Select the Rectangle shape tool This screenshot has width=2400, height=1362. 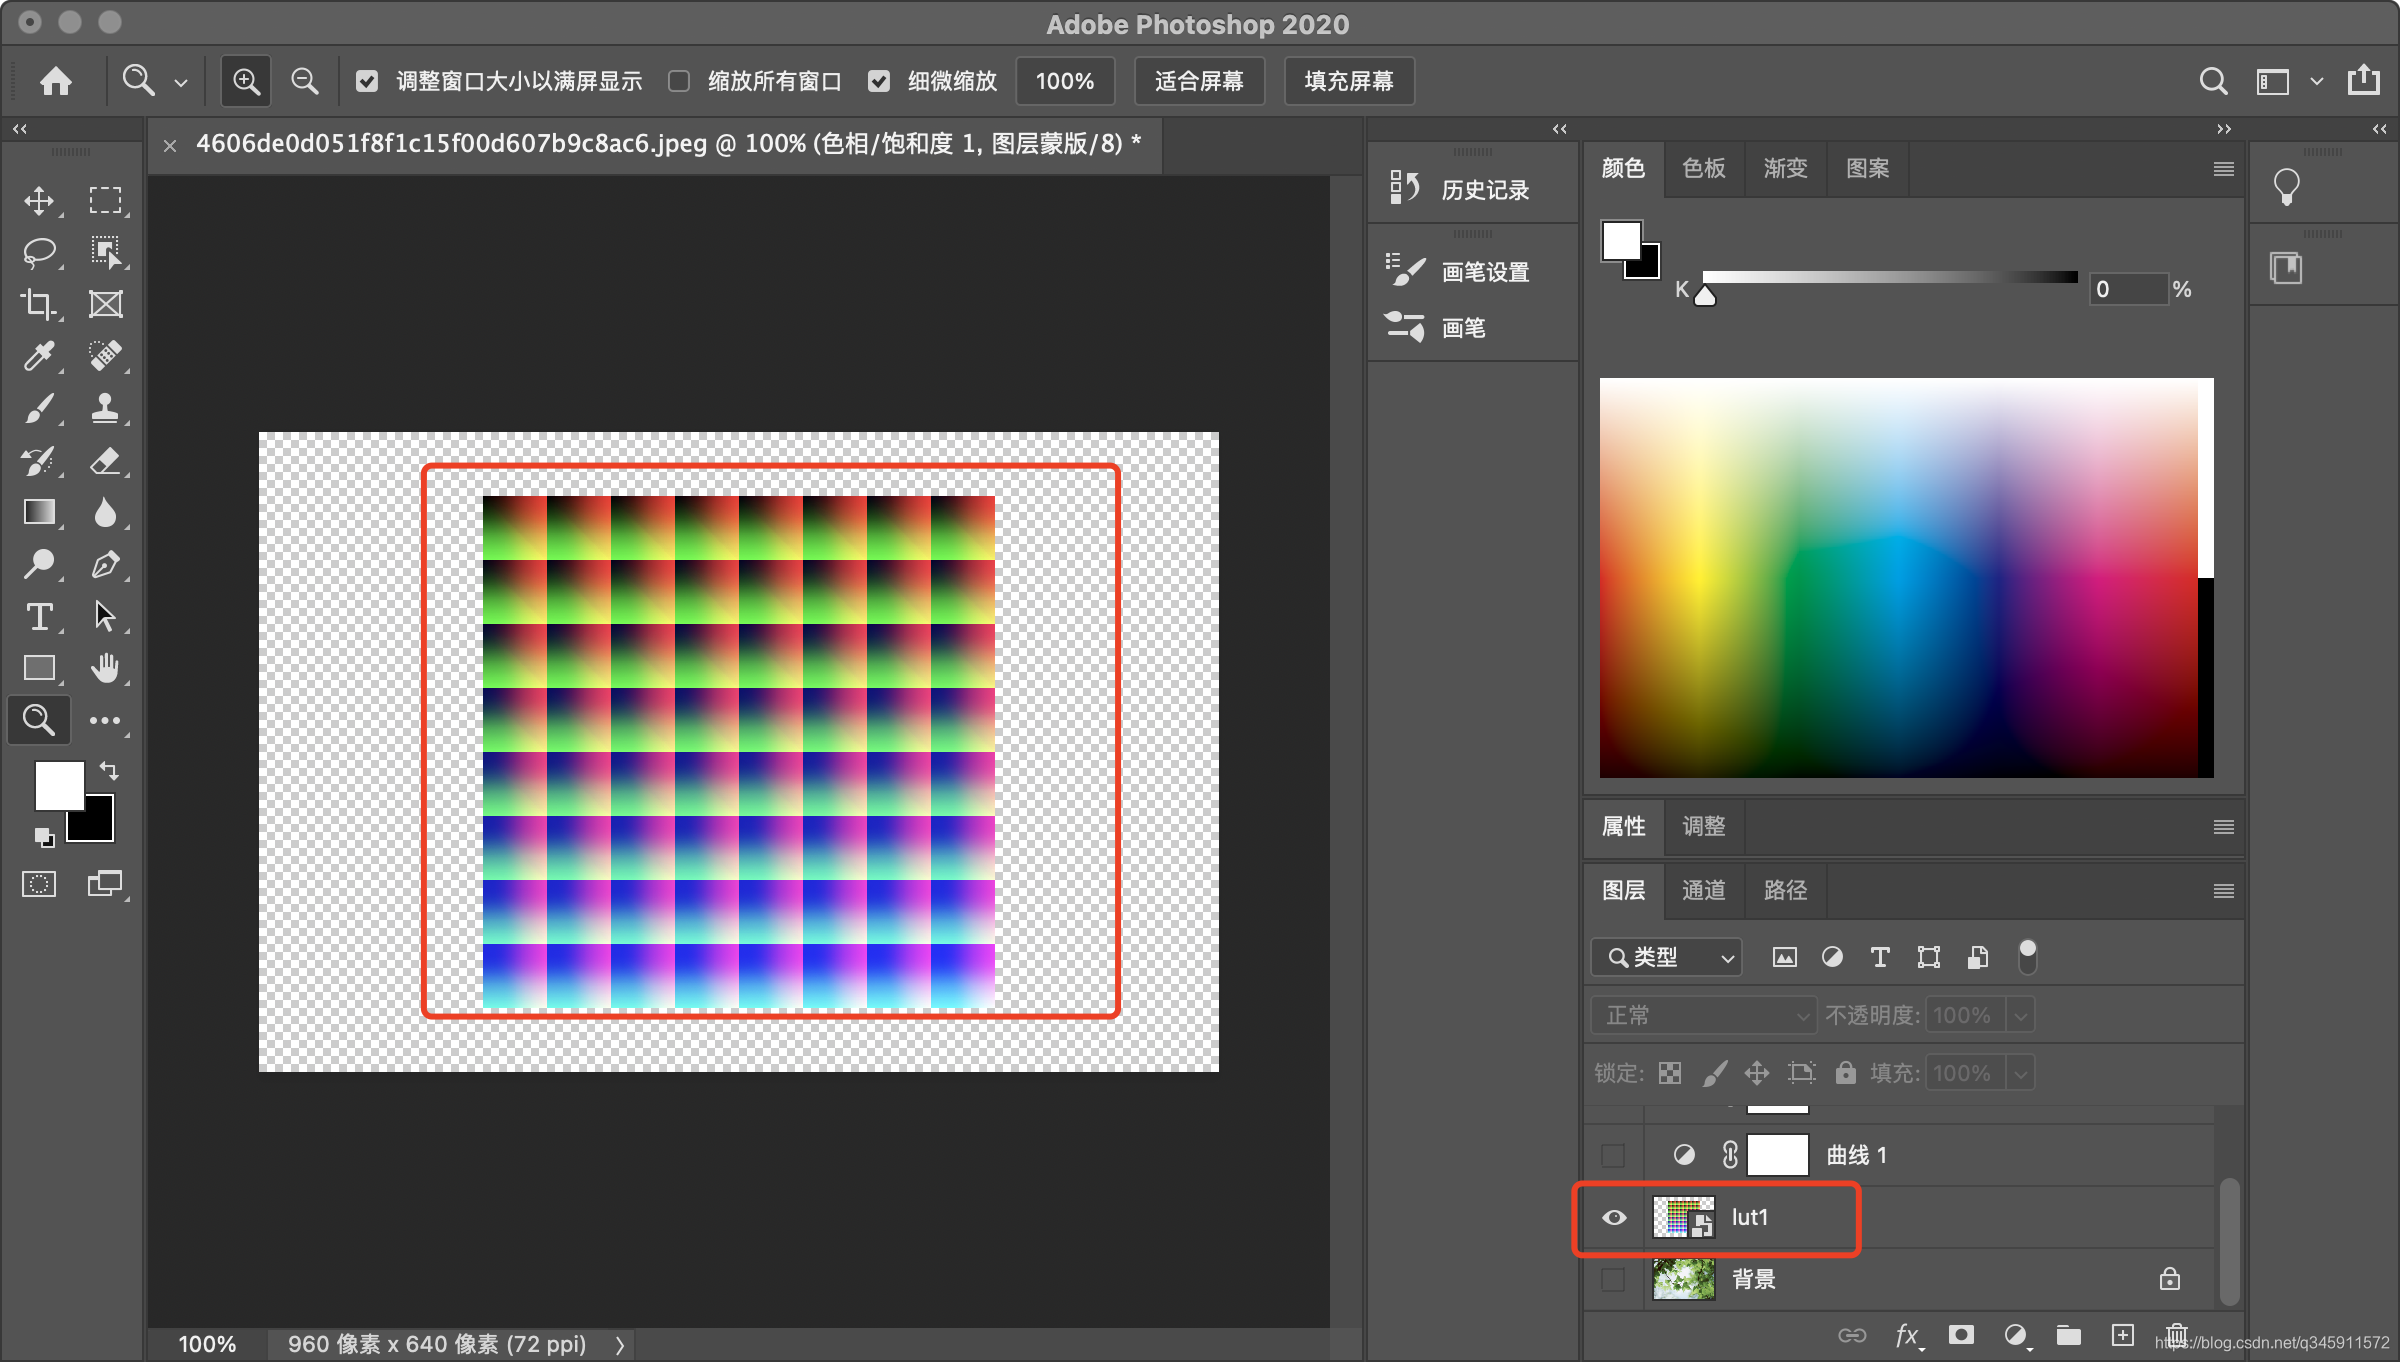39,668
